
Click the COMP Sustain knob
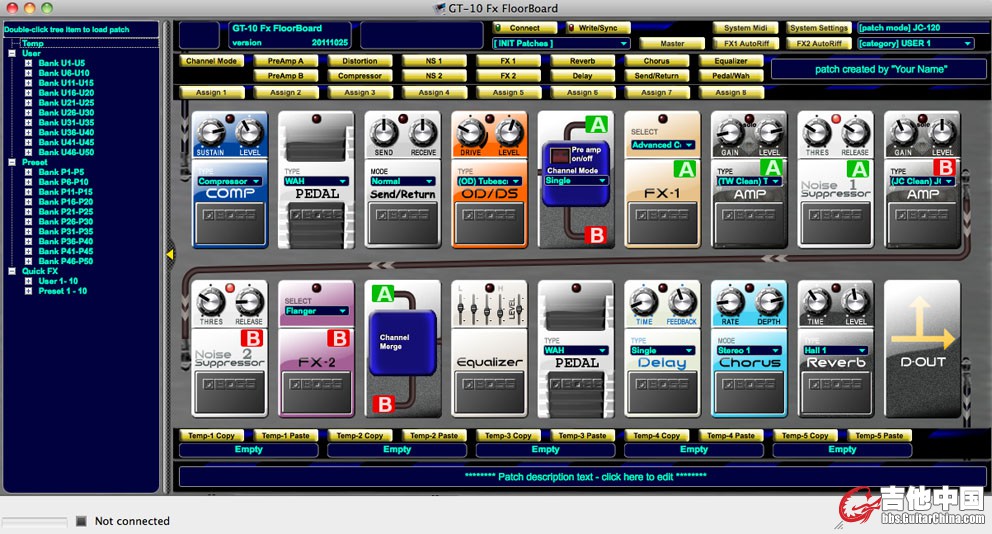pyautogui.click(x=209, y=133)
